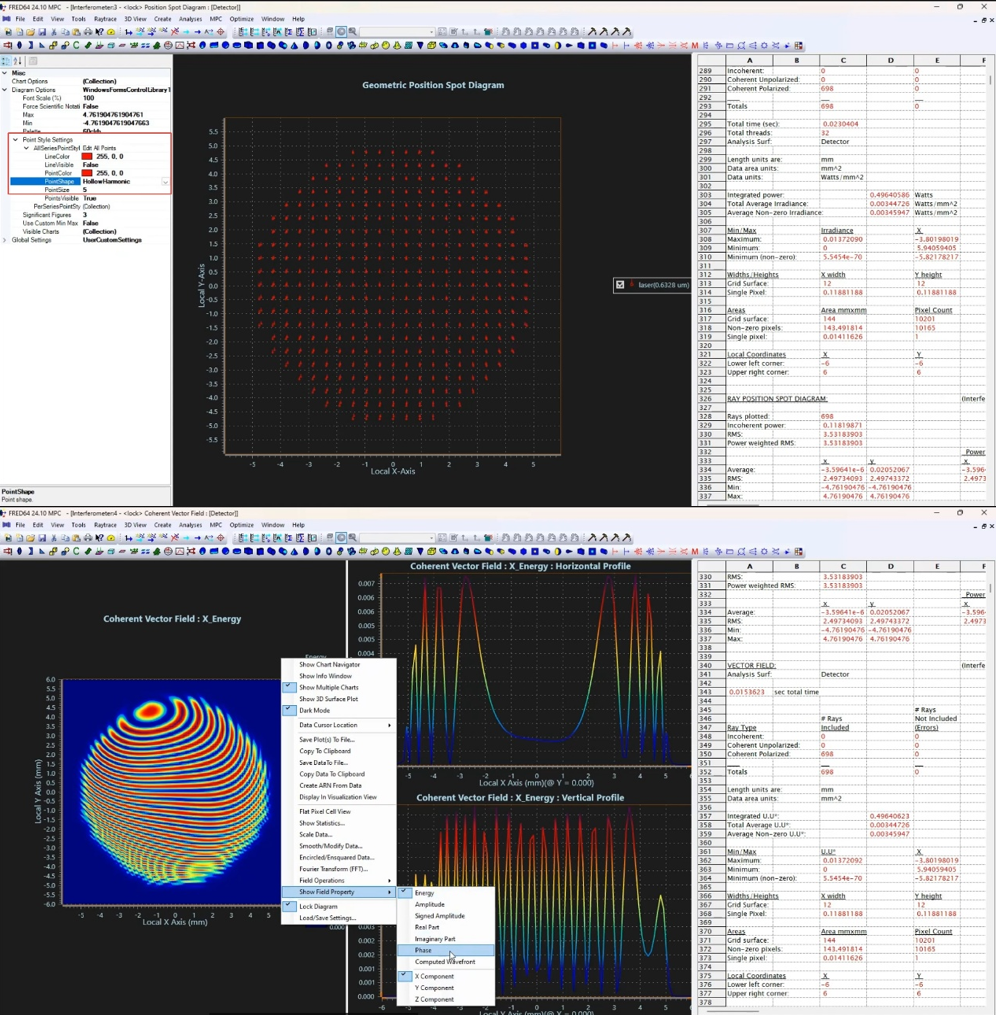
Task: Click the green C icon in the top window toolbar
Action: pos(76,45)
